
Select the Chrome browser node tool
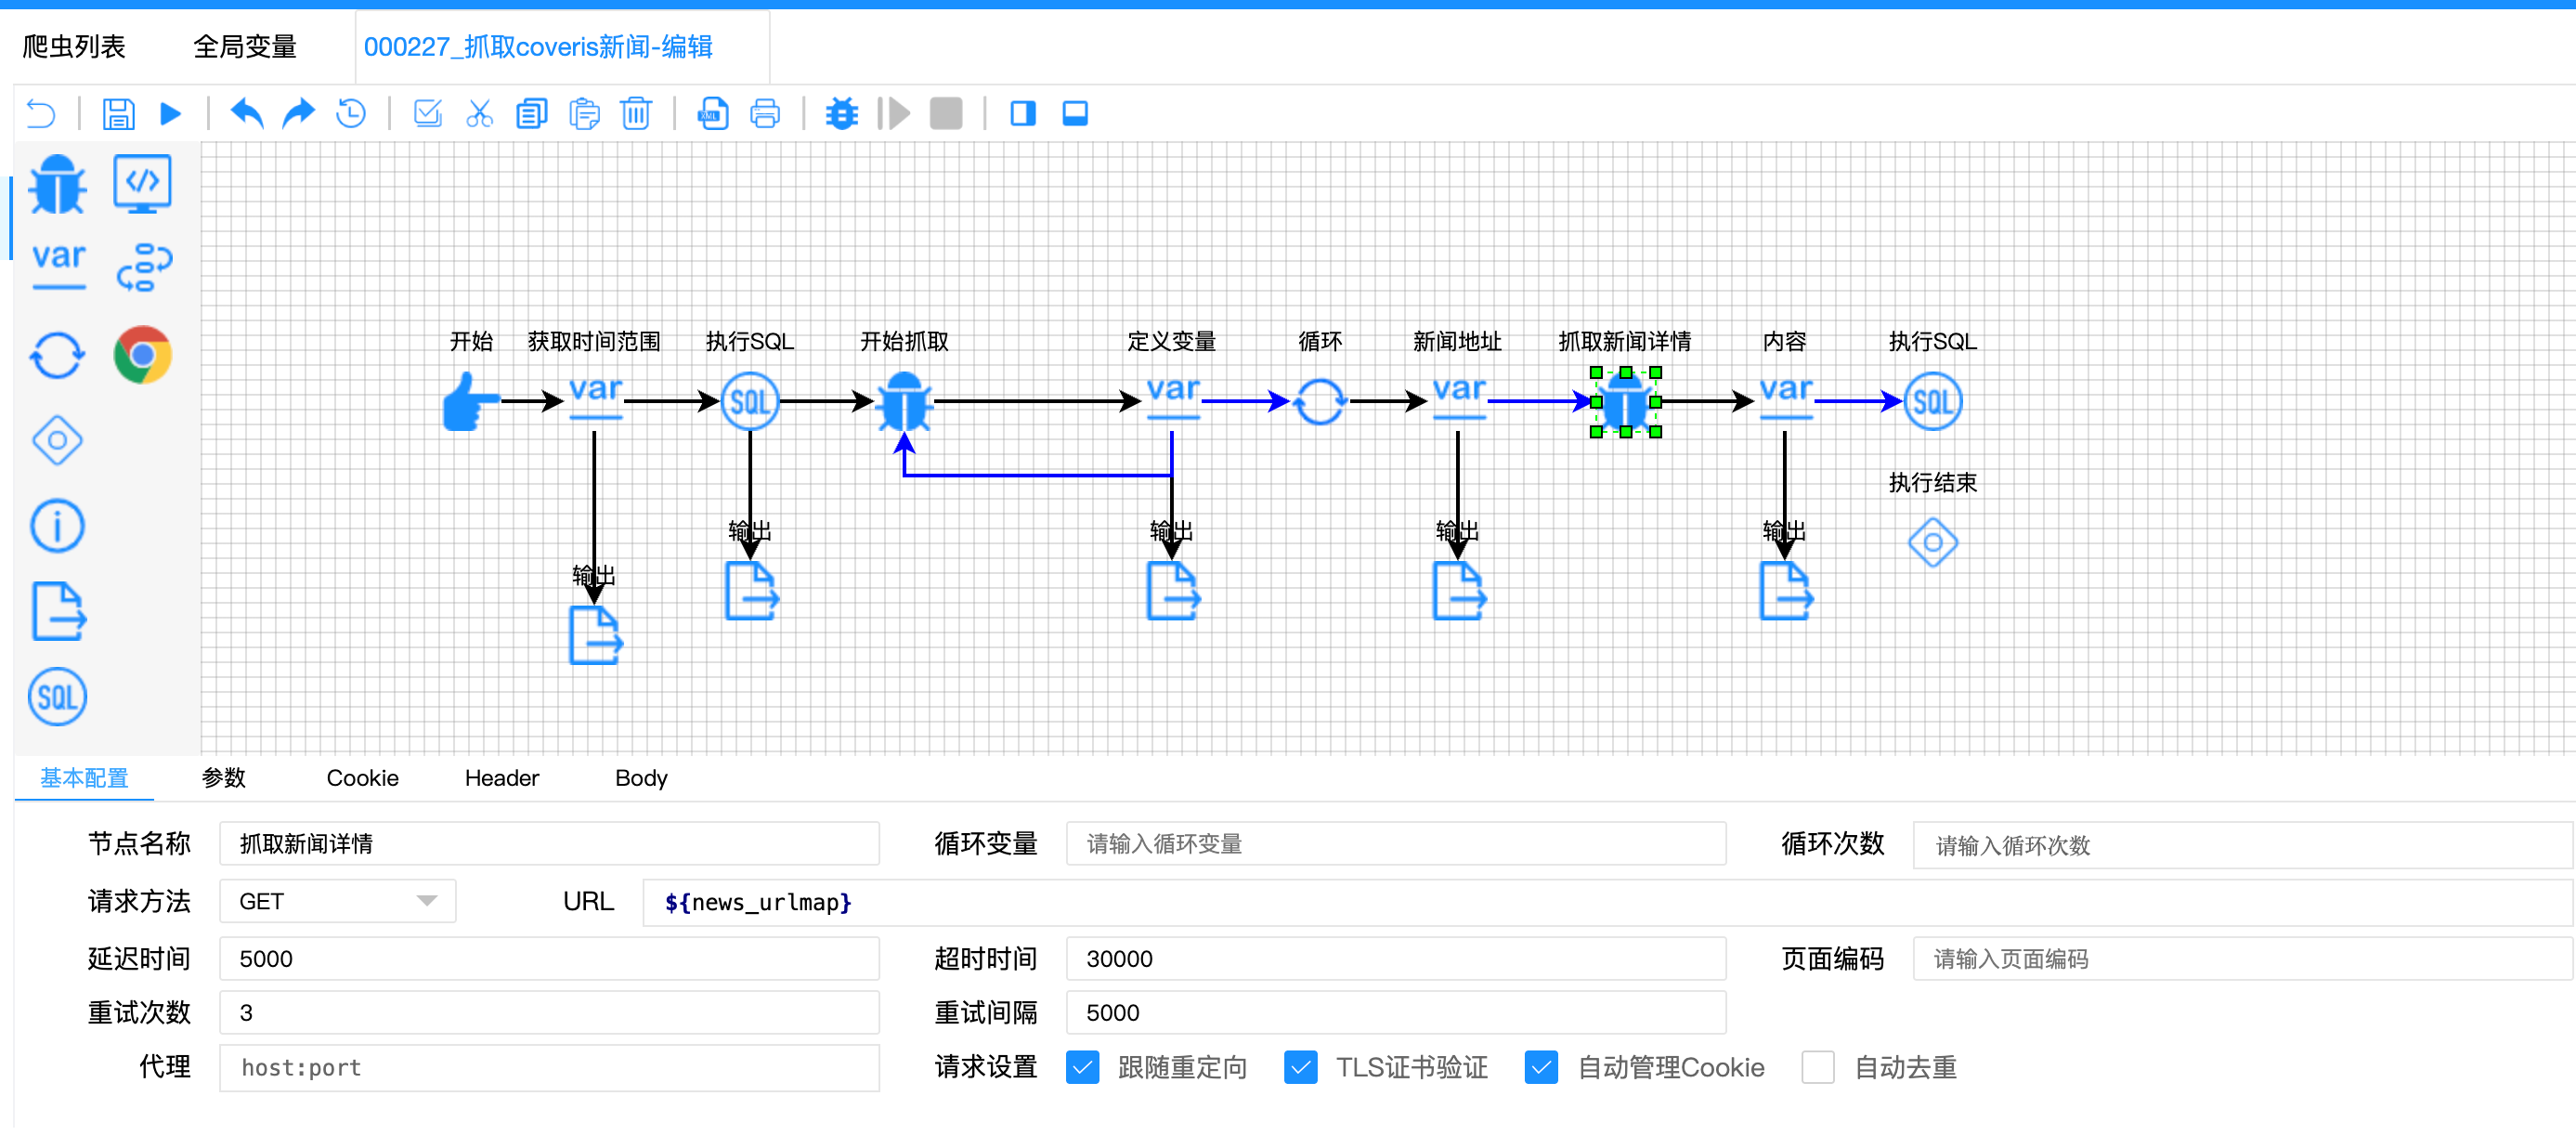[x=143, y=353]
